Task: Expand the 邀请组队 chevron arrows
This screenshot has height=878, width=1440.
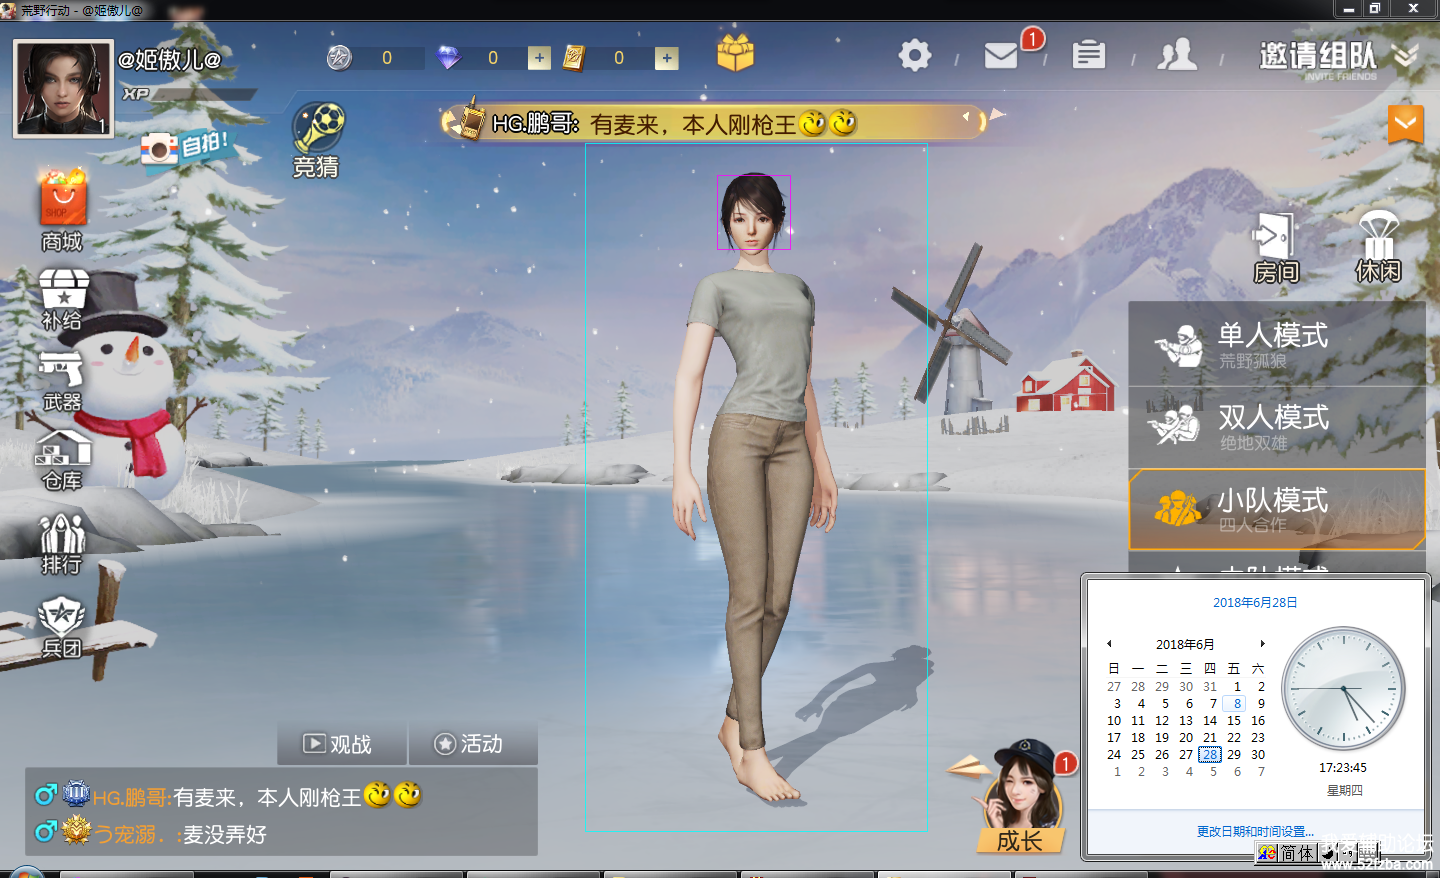Action: pyautogui.click(x=1406, y=56)
